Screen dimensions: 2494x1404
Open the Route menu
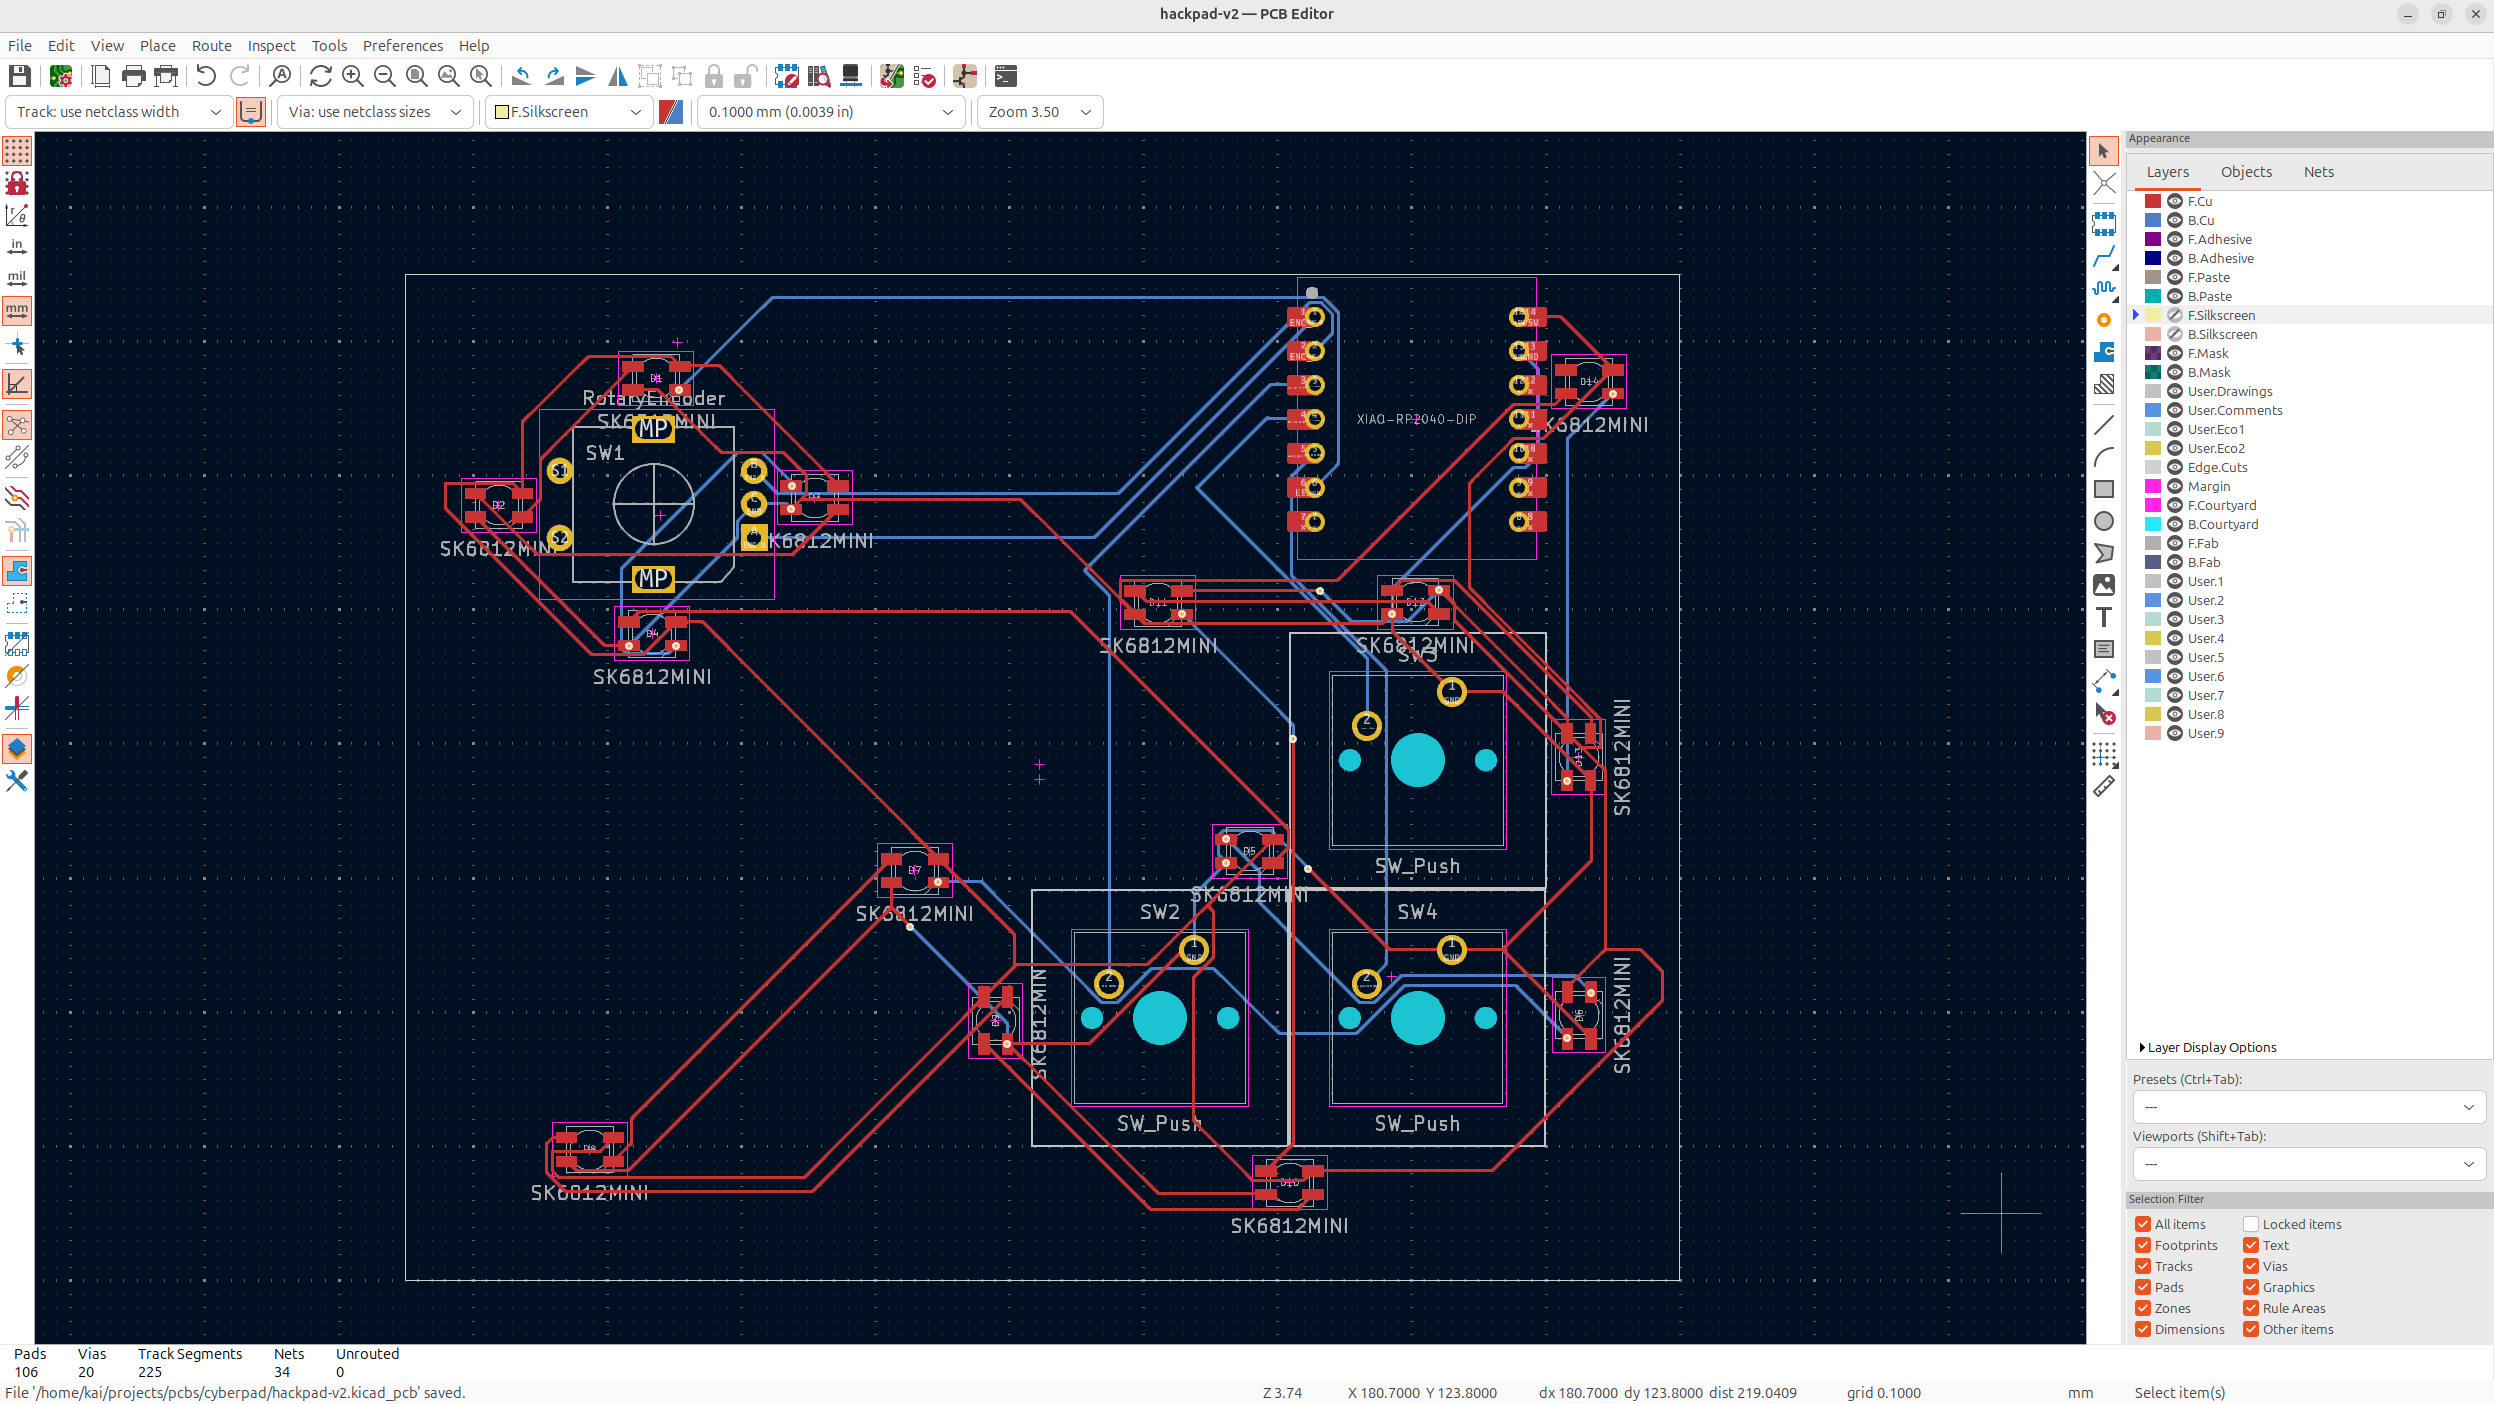click(211, 46)
